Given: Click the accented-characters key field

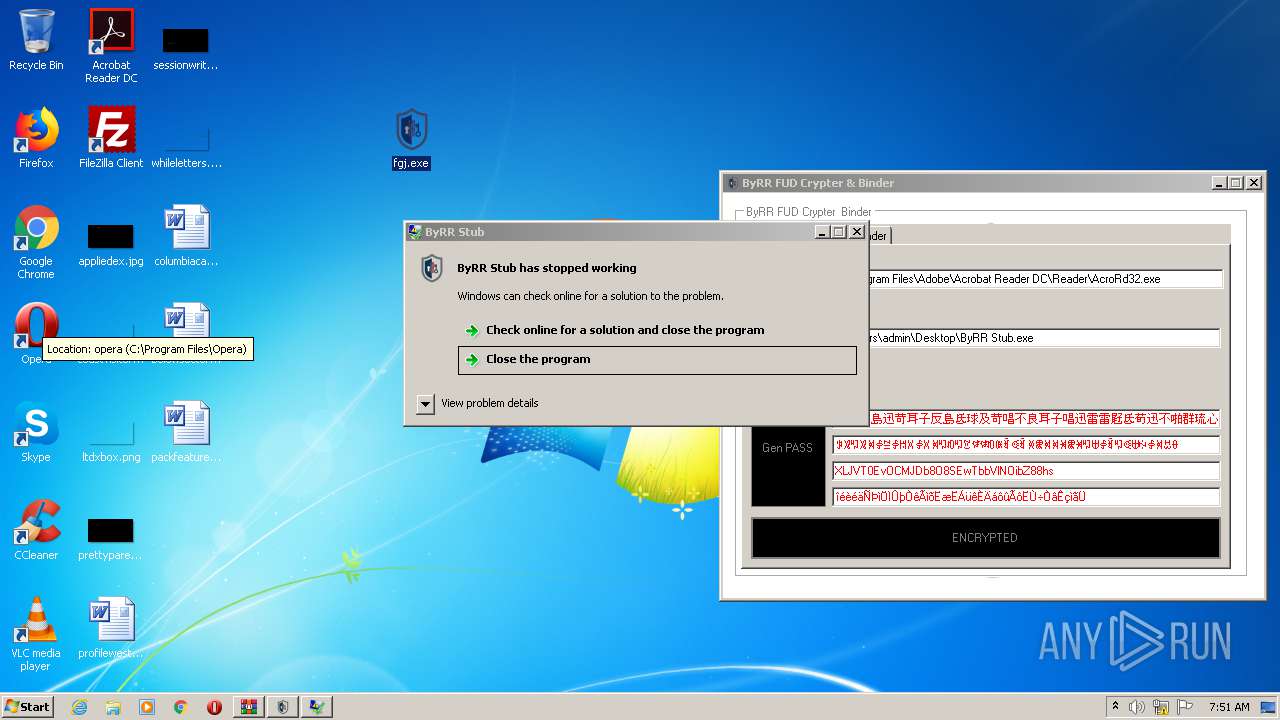Looking at the screenshot, I should pyautogui.click(x=1026, y=497).
